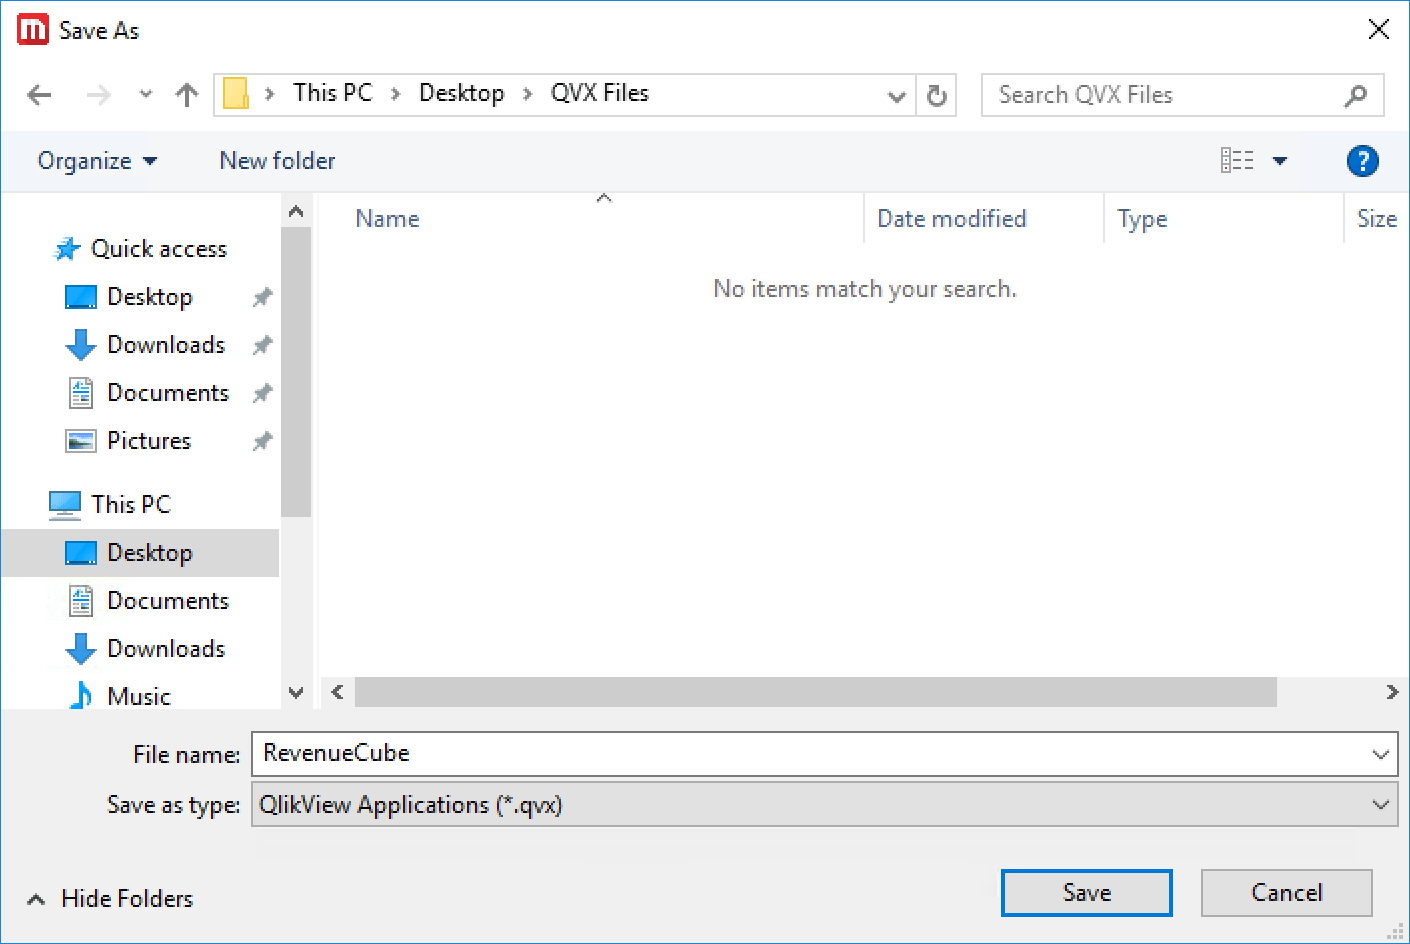The height and width of the screenshot is (944, 1410).
Task: Click the change view layout icon
Action: point(1237,161)
